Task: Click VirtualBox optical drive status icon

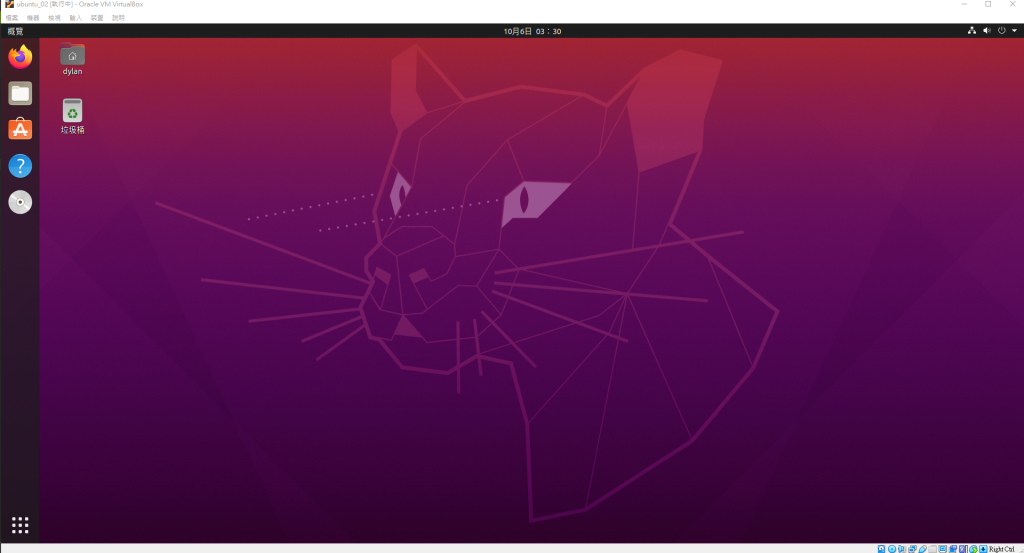Action: (891, 548)
